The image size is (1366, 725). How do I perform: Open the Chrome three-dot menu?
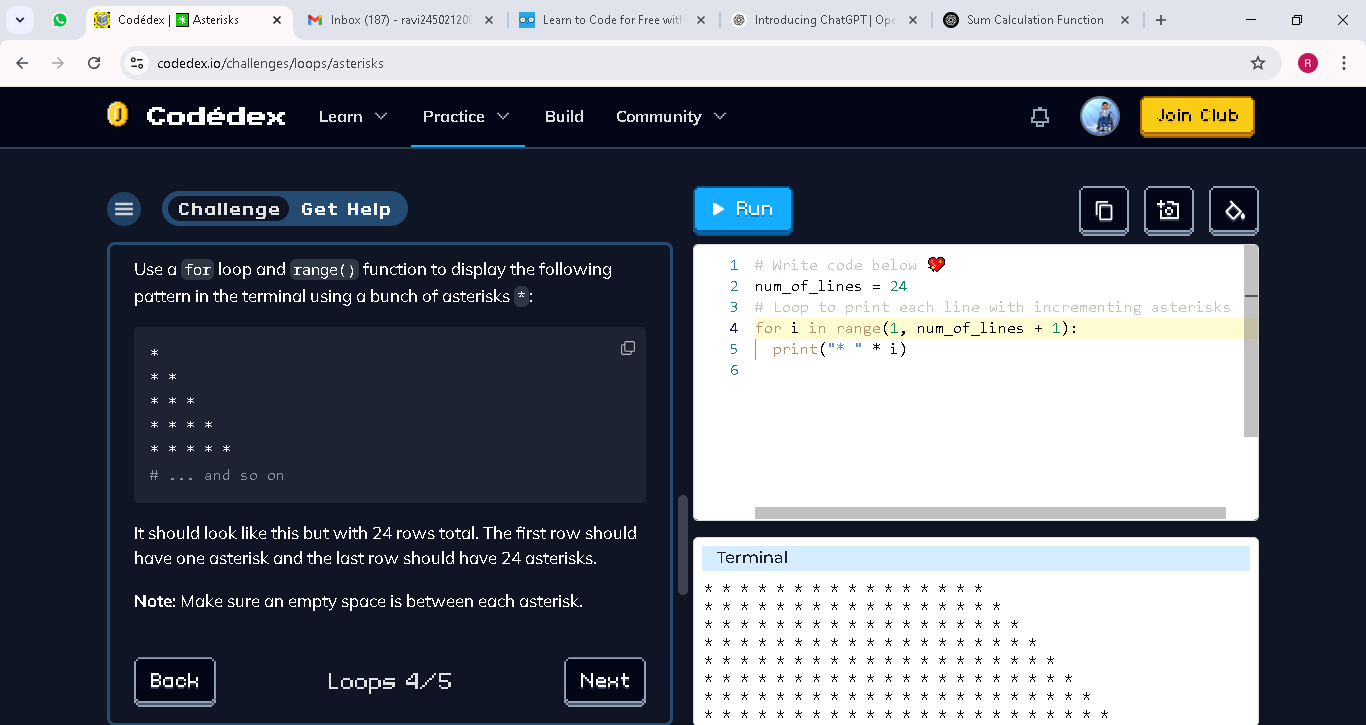pyautogui.click(x=1343, y=63)
